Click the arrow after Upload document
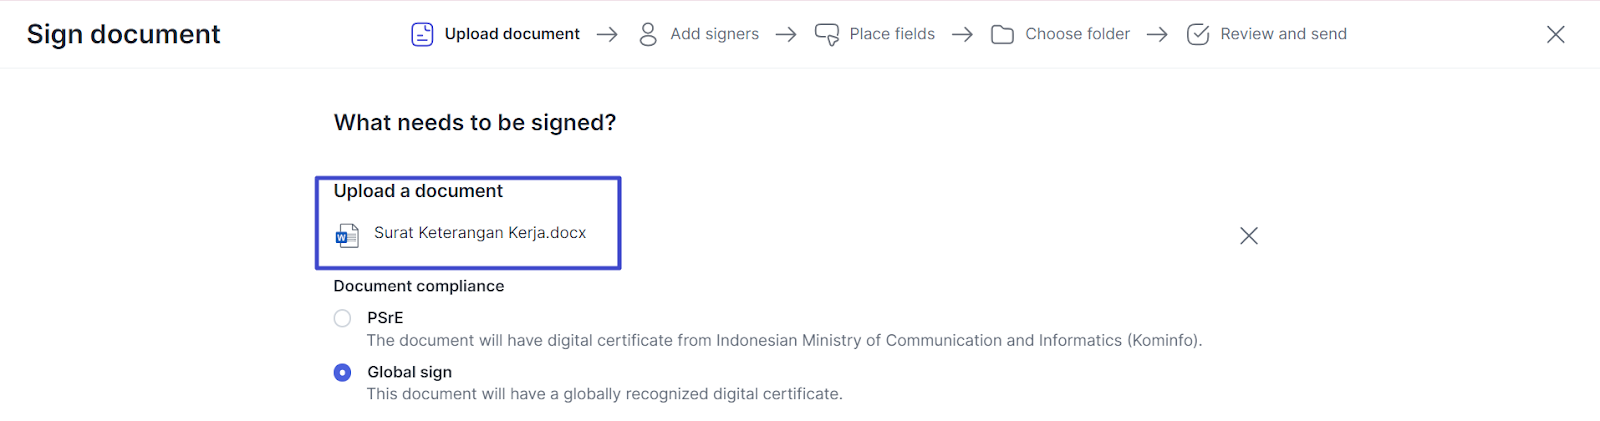The height and width of the screenshot is (421, 1600). click(x=607, y=34)
